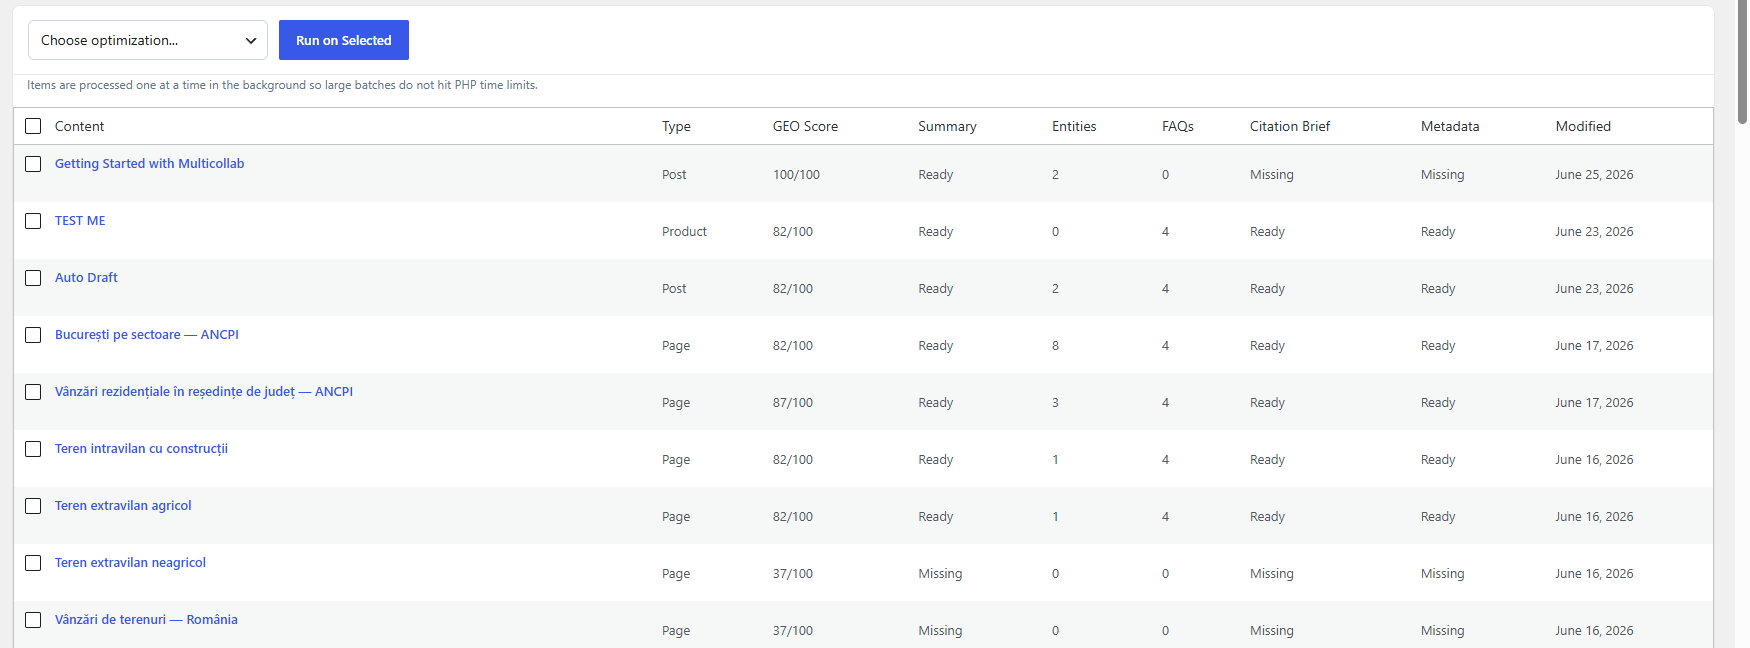Click Entities value 8 in București row
1750x648 pixels.
point(1055,346)
